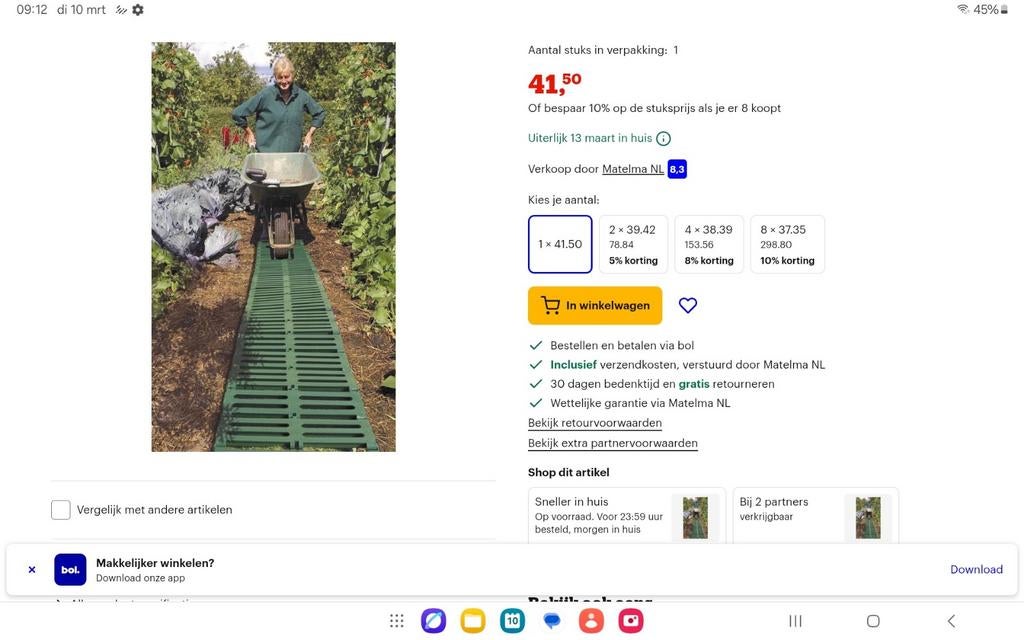Open the My Files folder app
Viewport: 1024px width, 640px height.
[x=472, y=620]
